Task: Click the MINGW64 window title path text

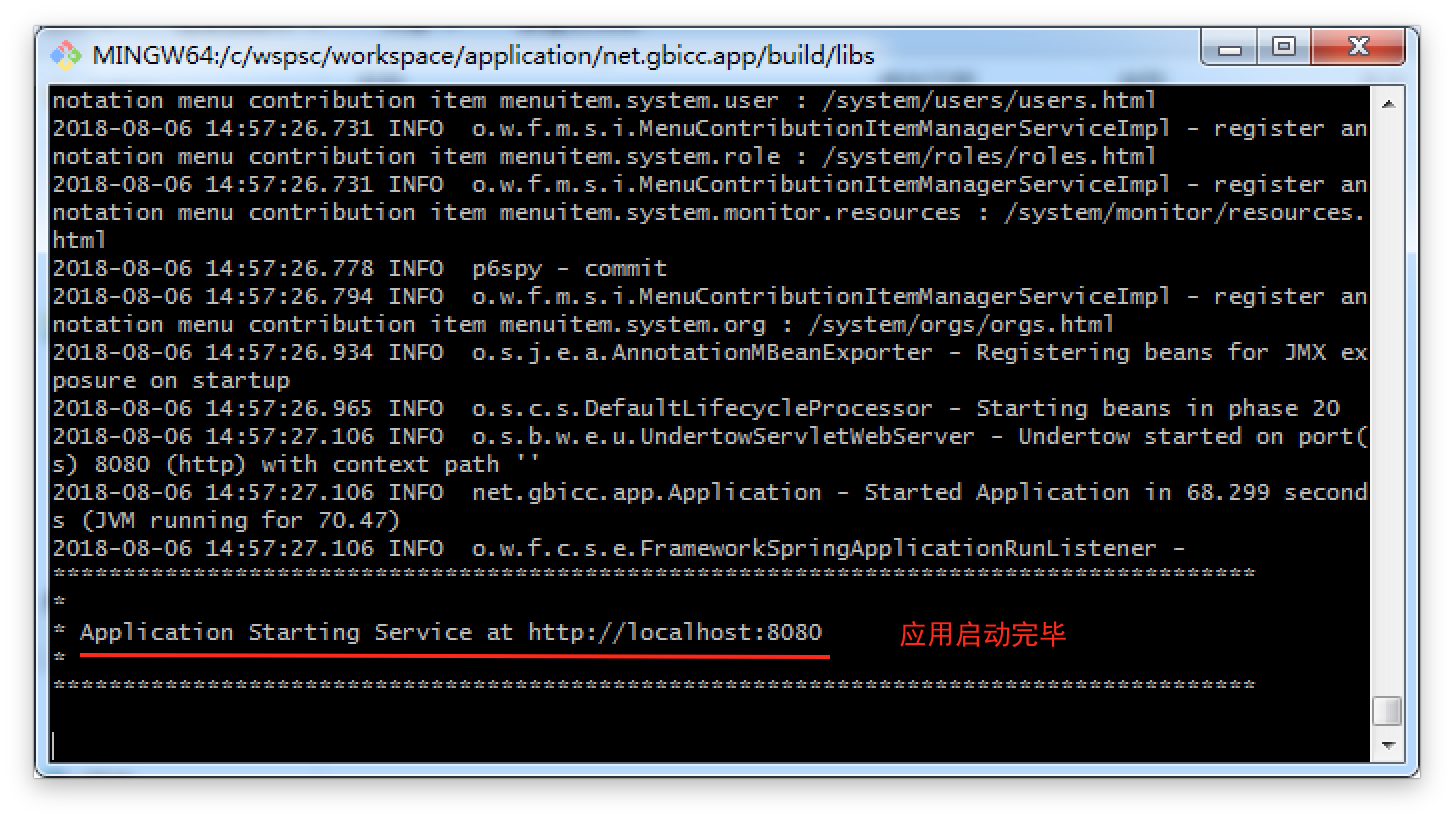Action: tap(483, 55)
